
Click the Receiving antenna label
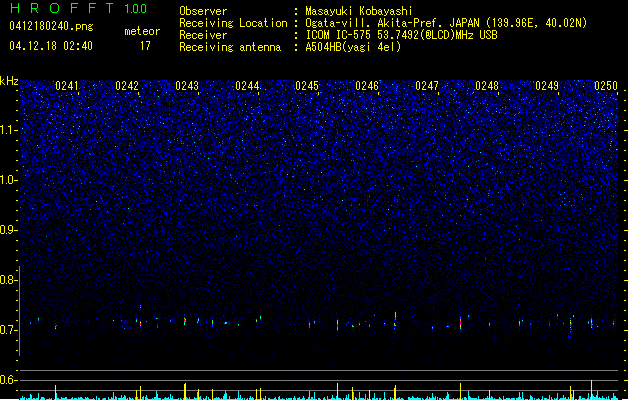click(x=230, y=47)
